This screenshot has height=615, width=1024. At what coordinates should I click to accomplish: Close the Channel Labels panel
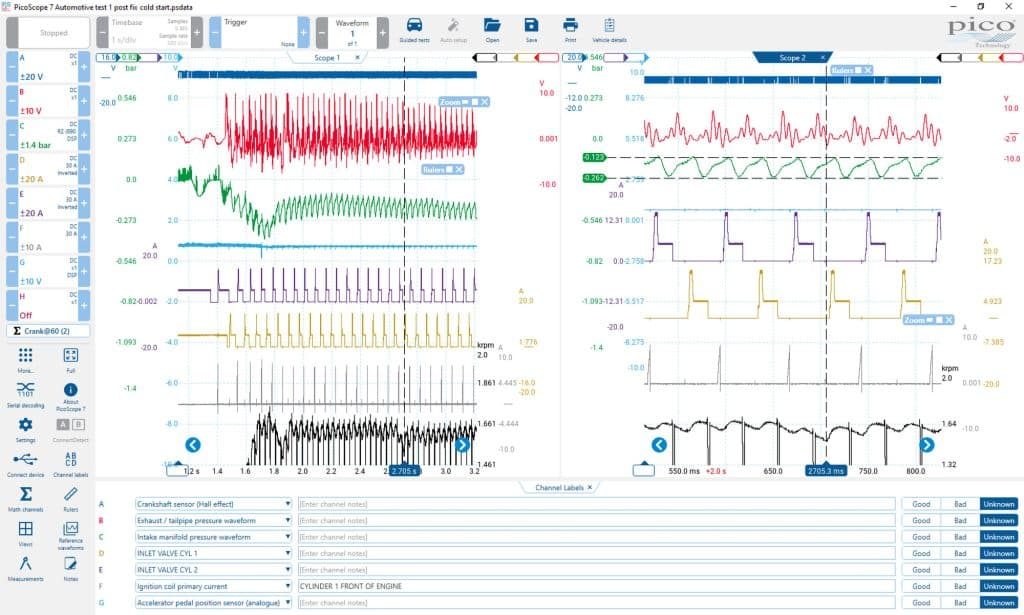tap(590, 488)
